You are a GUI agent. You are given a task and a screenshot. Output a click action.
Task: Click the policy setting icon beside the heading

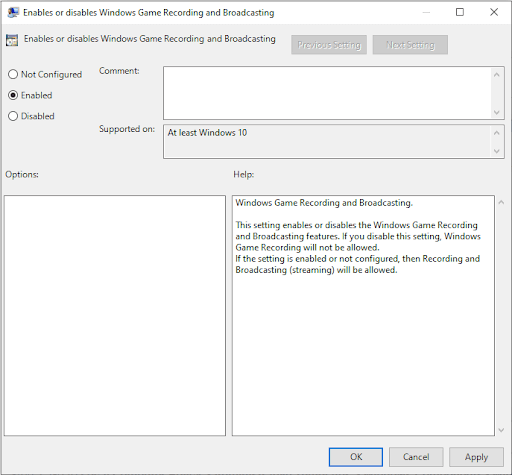pyautogui.click(x=12, y=40)
